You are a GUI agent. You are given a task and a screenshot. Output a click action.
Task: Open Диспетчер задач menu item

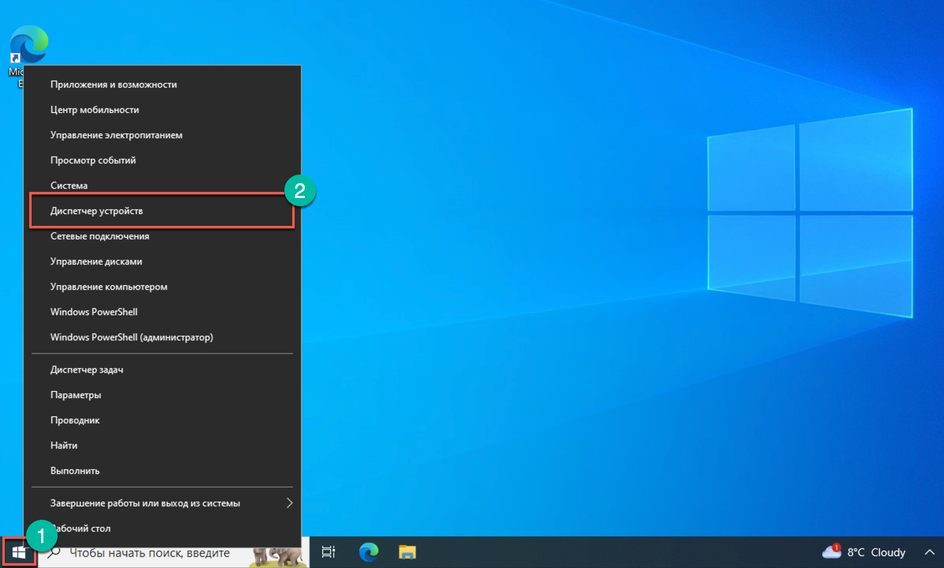[162, 370]
